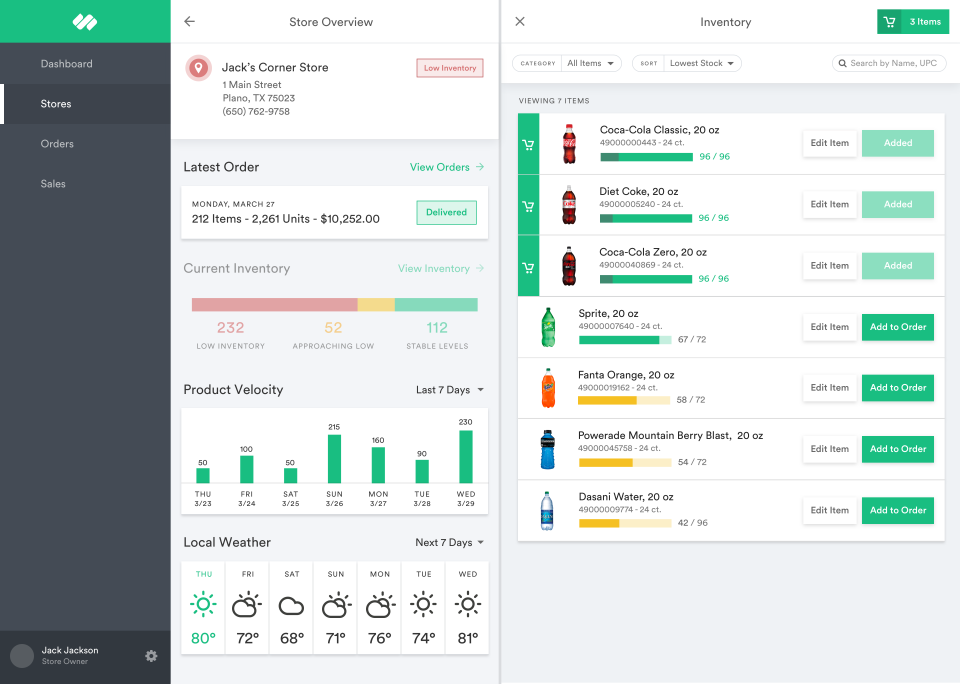Open the cart showing 3 Items

pos(911,21)
